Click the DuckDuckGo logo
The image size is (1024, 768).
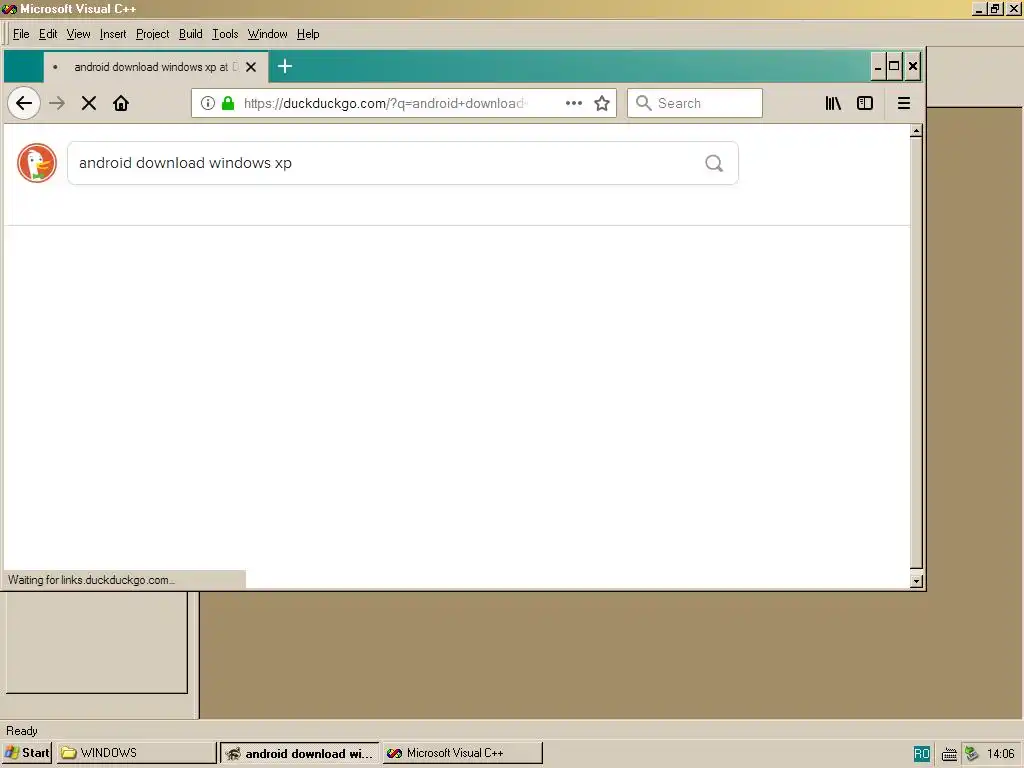pos(37,163)
